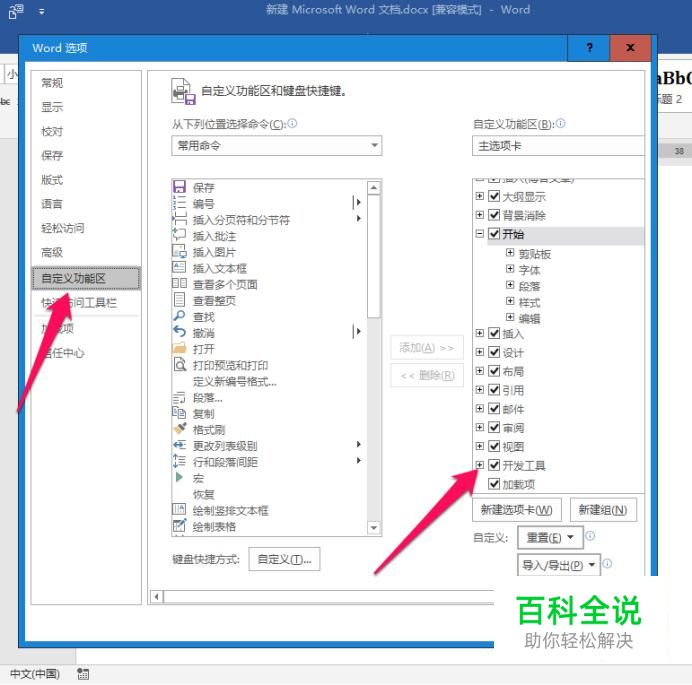Click the info icon next to 导入/导出
Screen dimensions: 692x685
(607, 564)
